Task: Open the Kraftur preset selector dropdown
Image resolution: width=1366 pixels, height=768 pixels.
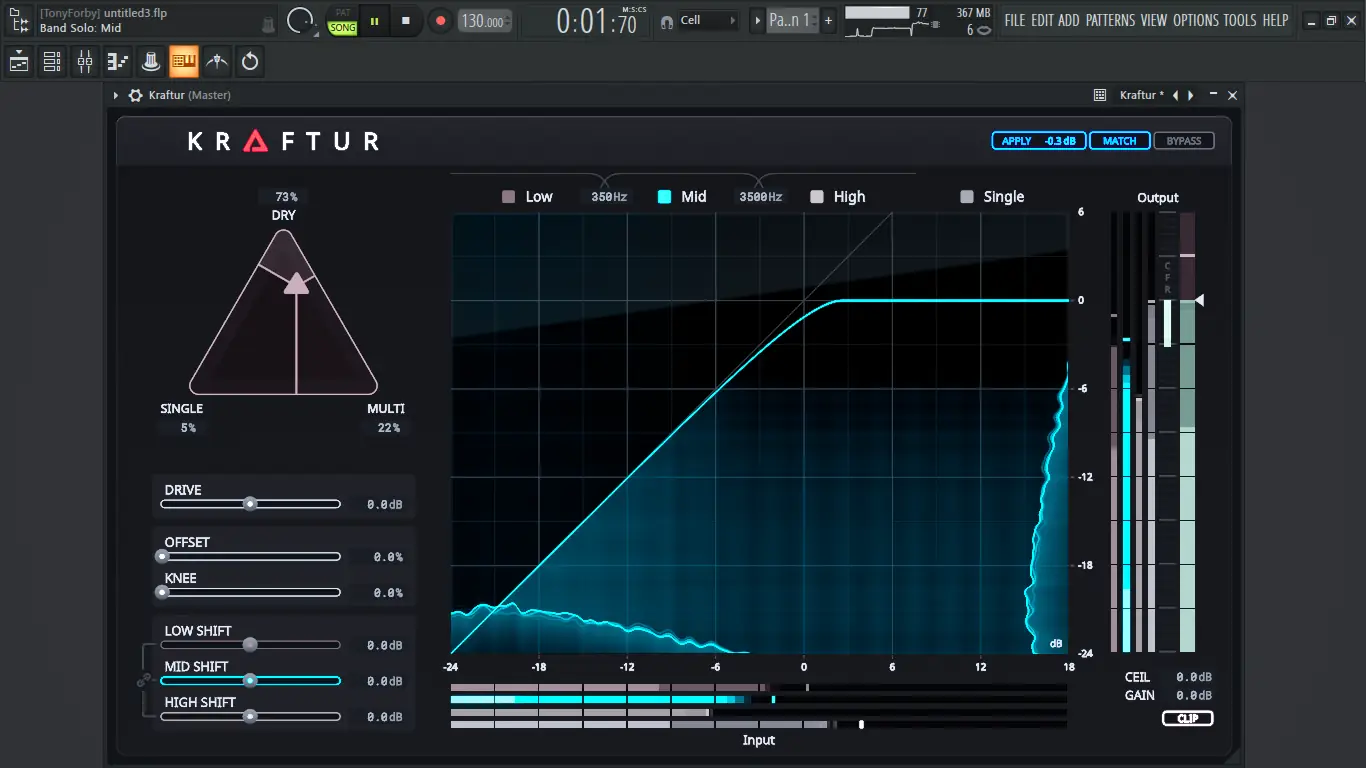Action: coord(1142,95)
